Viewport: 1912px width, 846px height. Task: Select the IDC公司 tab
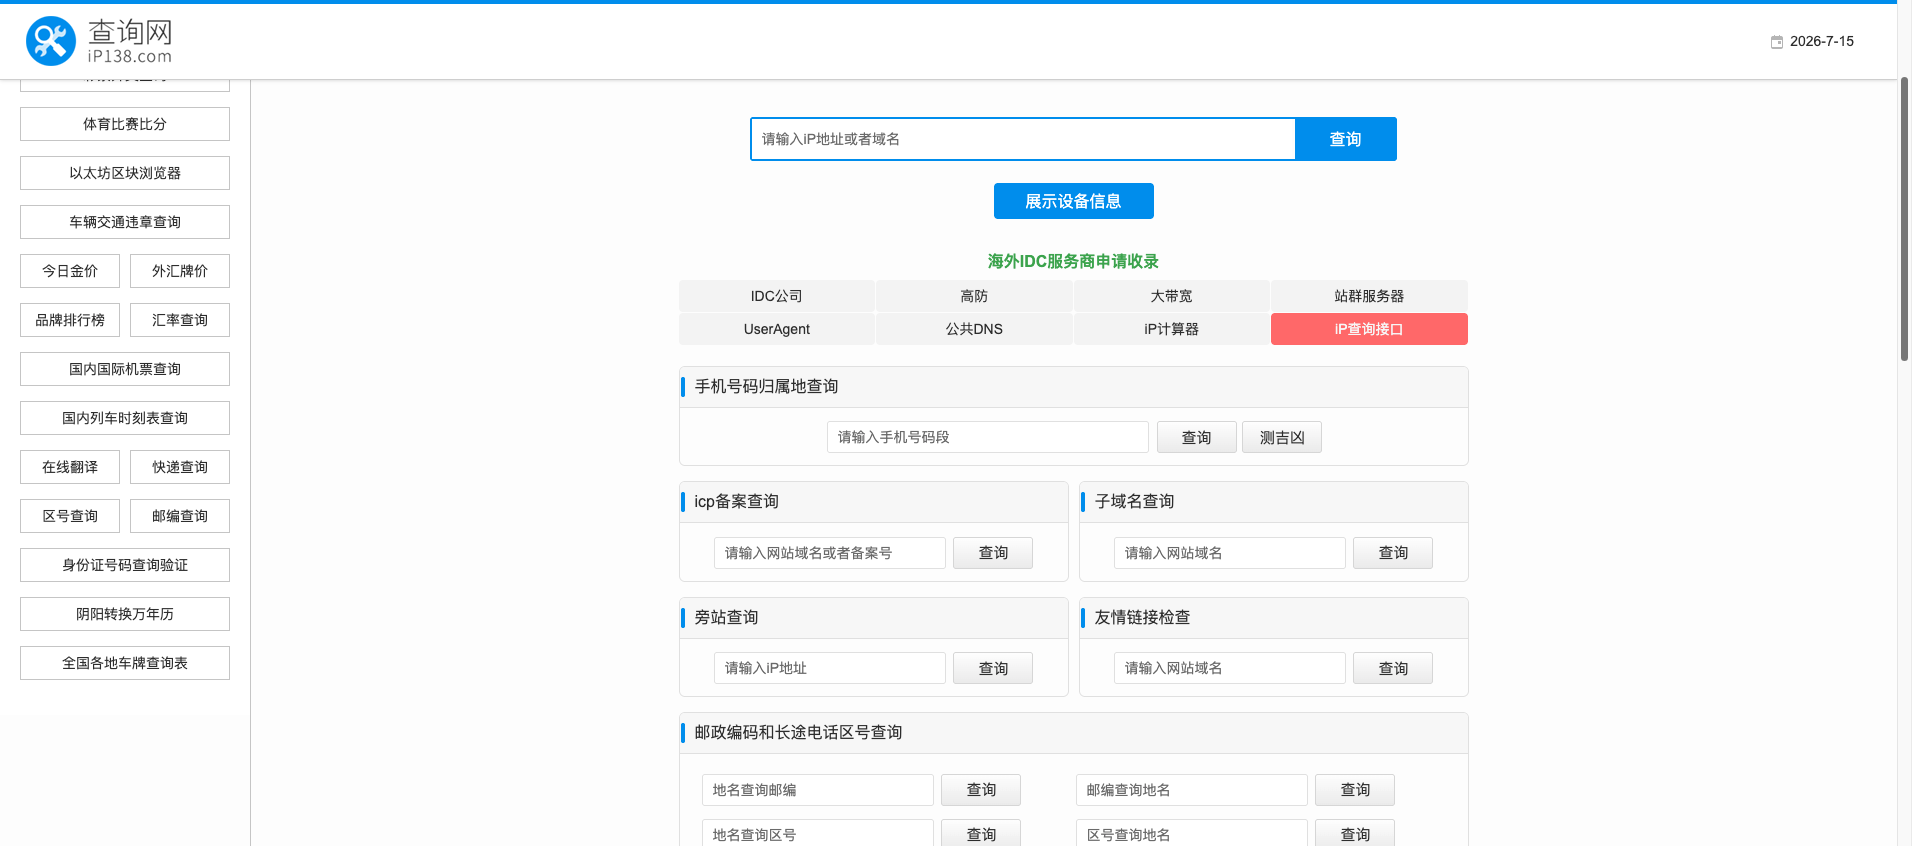pyautogui.click(x=777, y=296)
